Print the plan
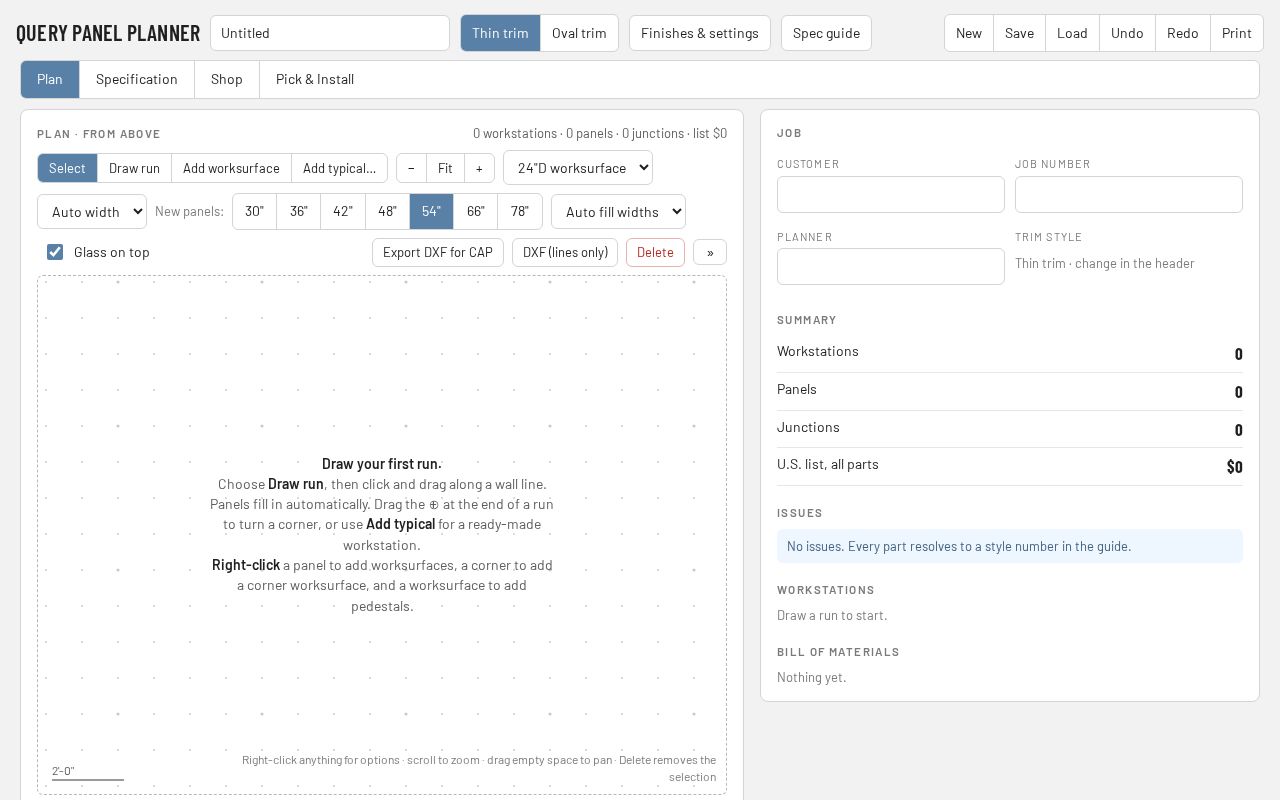This screenshot has width=1280, height=800. 1237,33
